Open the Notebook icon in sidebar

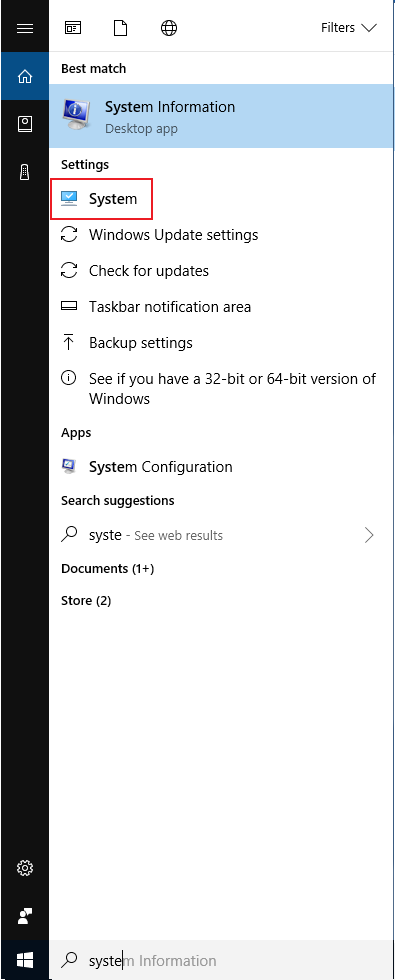pyautogui.click(x=24, y=124)
